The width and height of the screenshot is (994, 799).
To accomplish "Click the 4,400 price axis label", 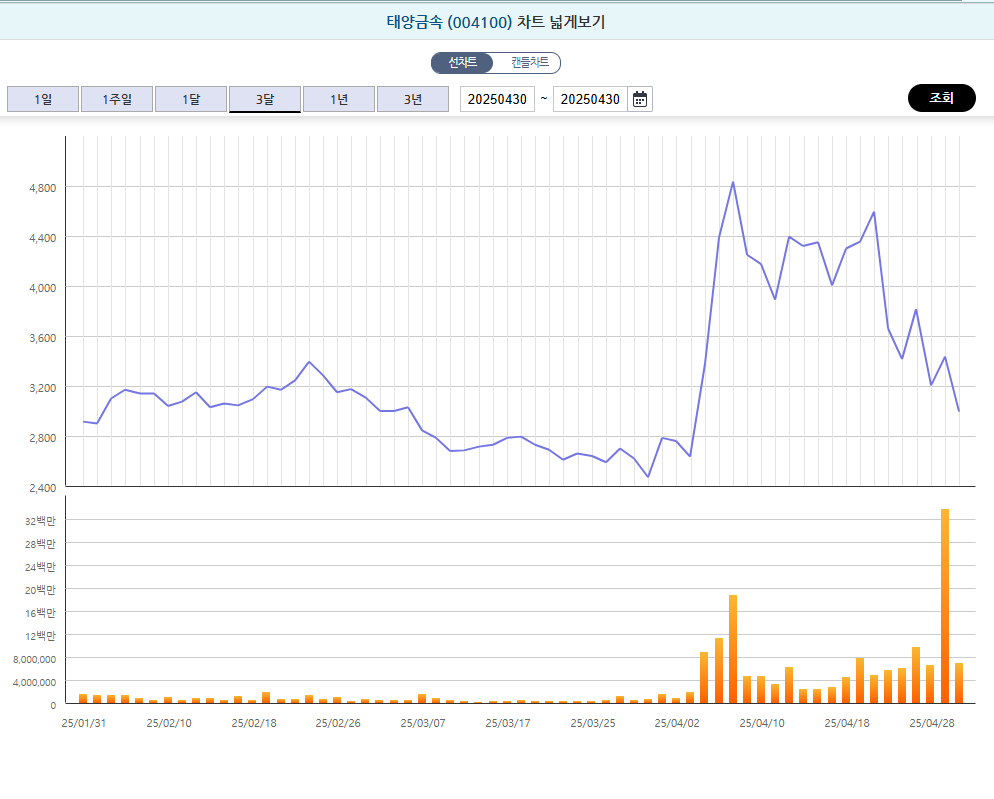I will (42, 238).
